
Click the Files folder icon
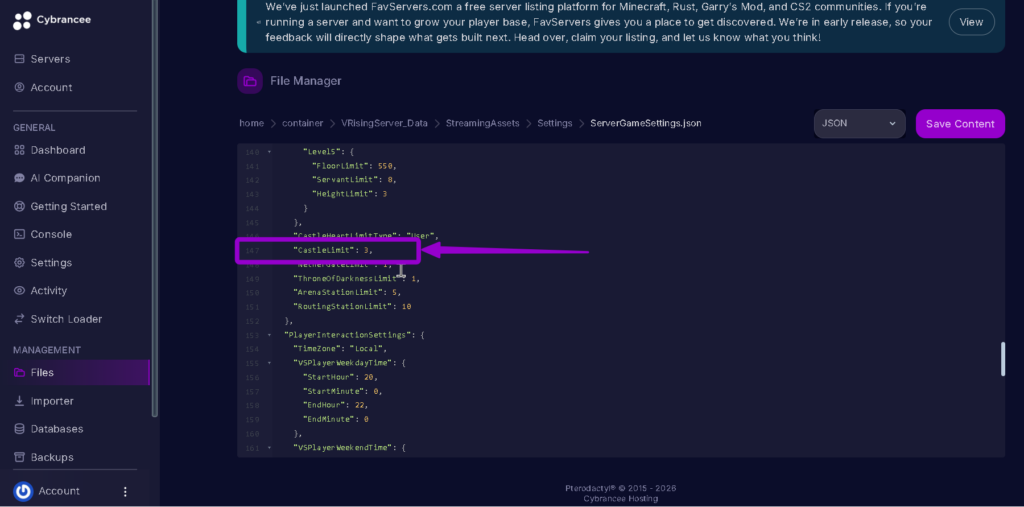[20, 372]
